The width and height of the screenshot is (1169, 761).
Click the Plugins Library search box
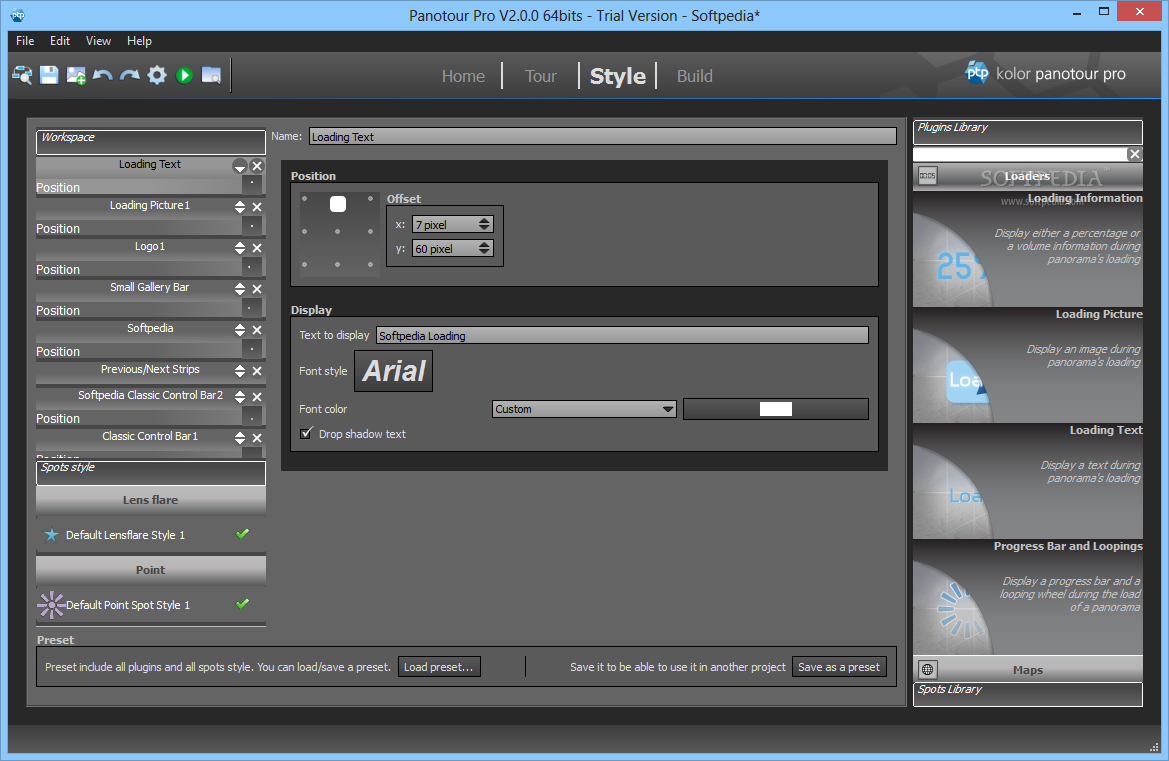(x=1020, y=154)
